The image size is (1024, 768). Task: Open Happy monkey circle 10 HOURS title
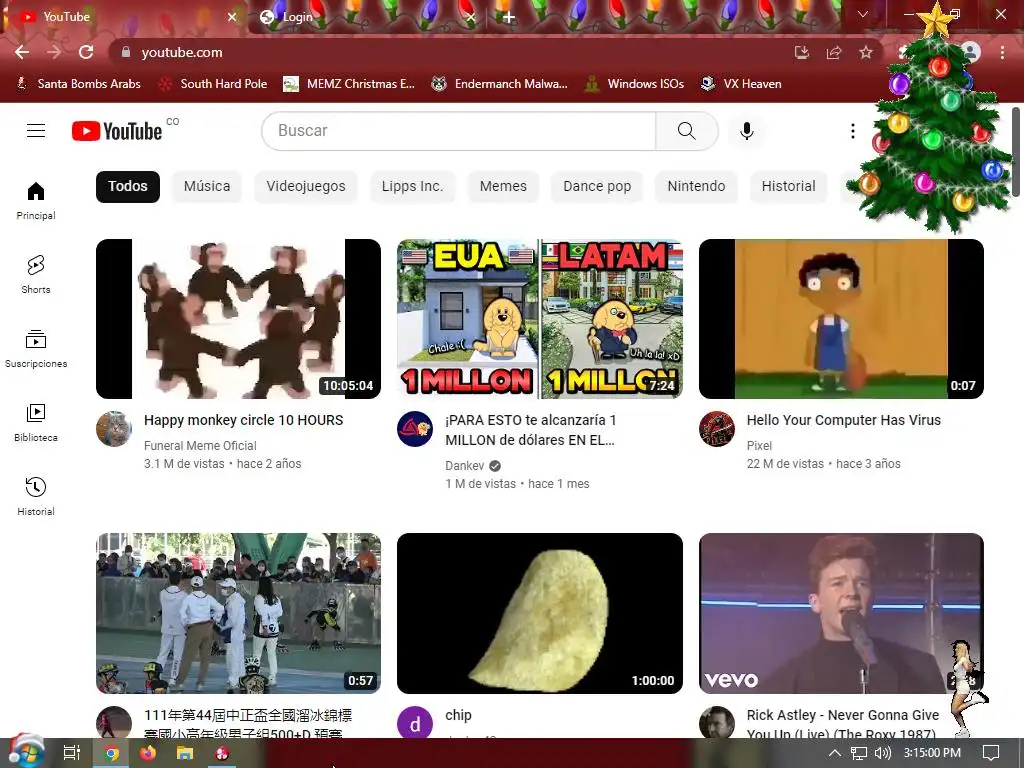pos(244,420)
